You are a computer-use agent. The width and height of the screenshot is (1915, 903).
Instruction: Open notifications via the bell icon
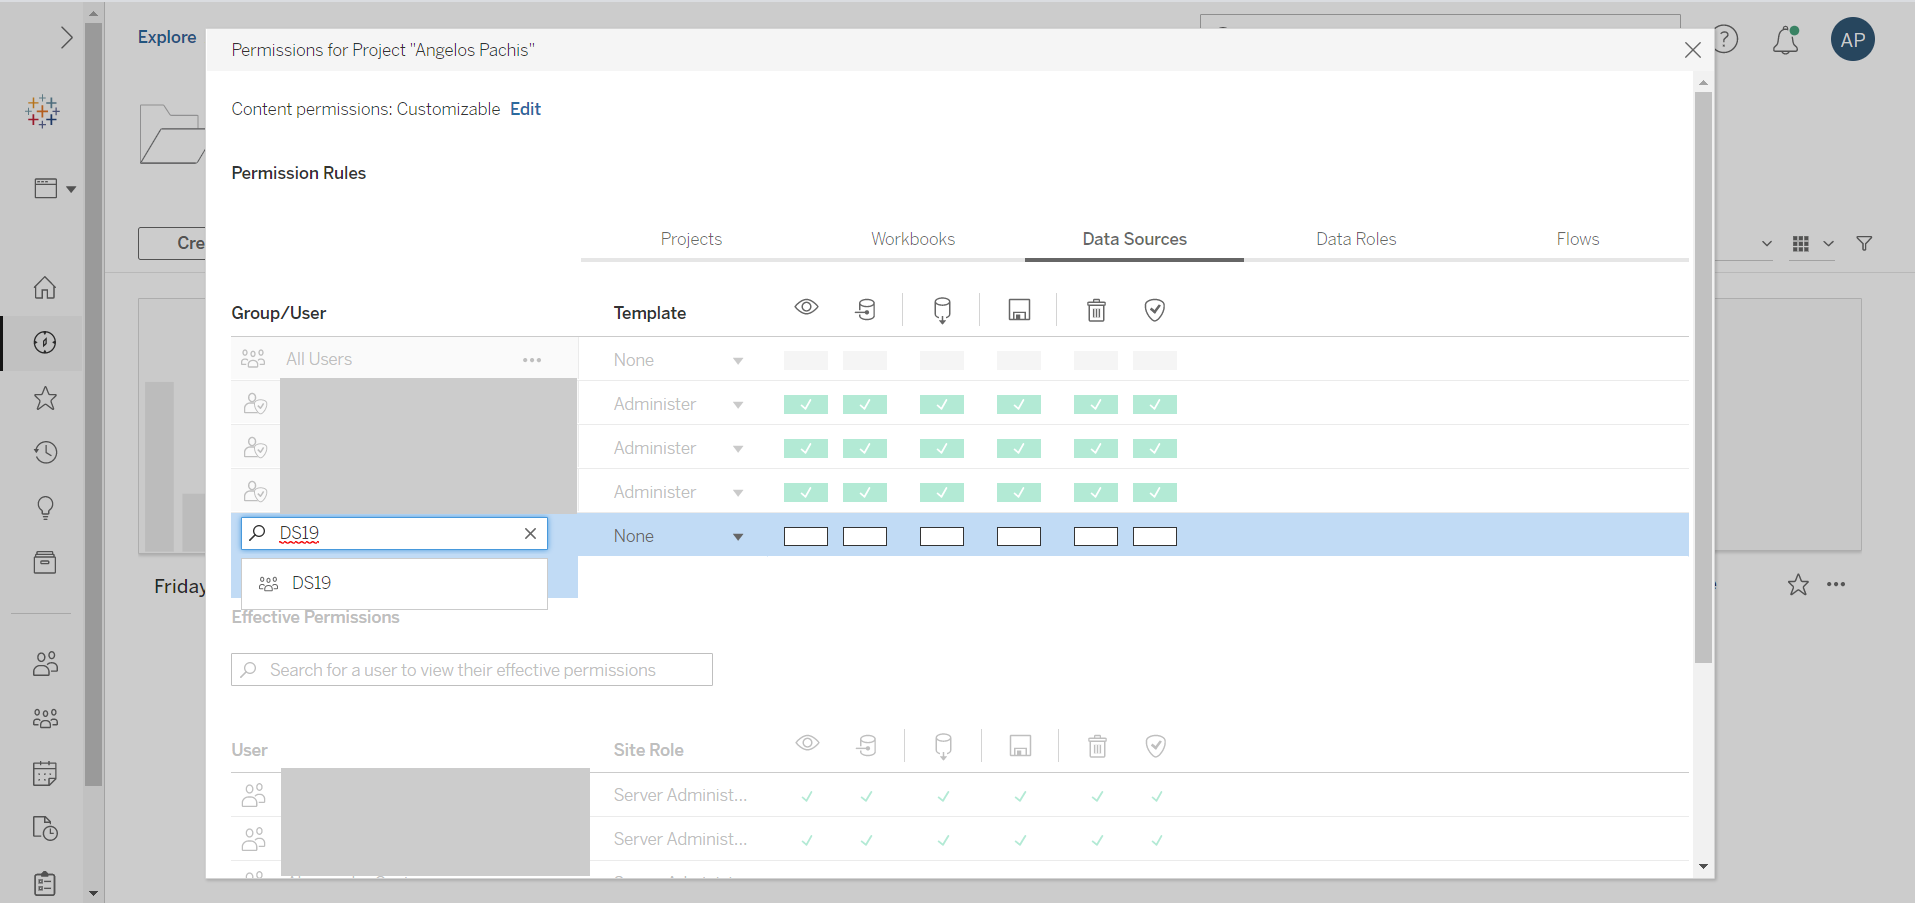pos(1786,40)
